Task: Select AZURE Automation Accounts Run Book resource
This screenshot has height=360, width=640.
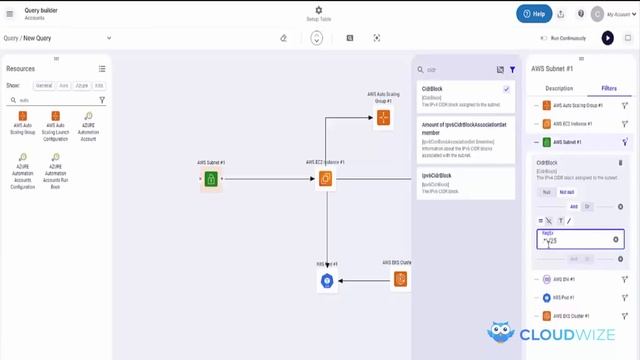Action: tap(56, 171)
